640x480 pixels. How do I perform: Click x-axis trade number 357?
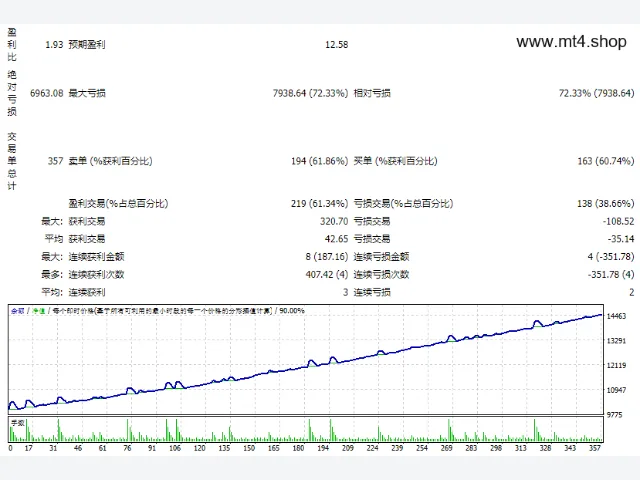(x=595, y=448)
